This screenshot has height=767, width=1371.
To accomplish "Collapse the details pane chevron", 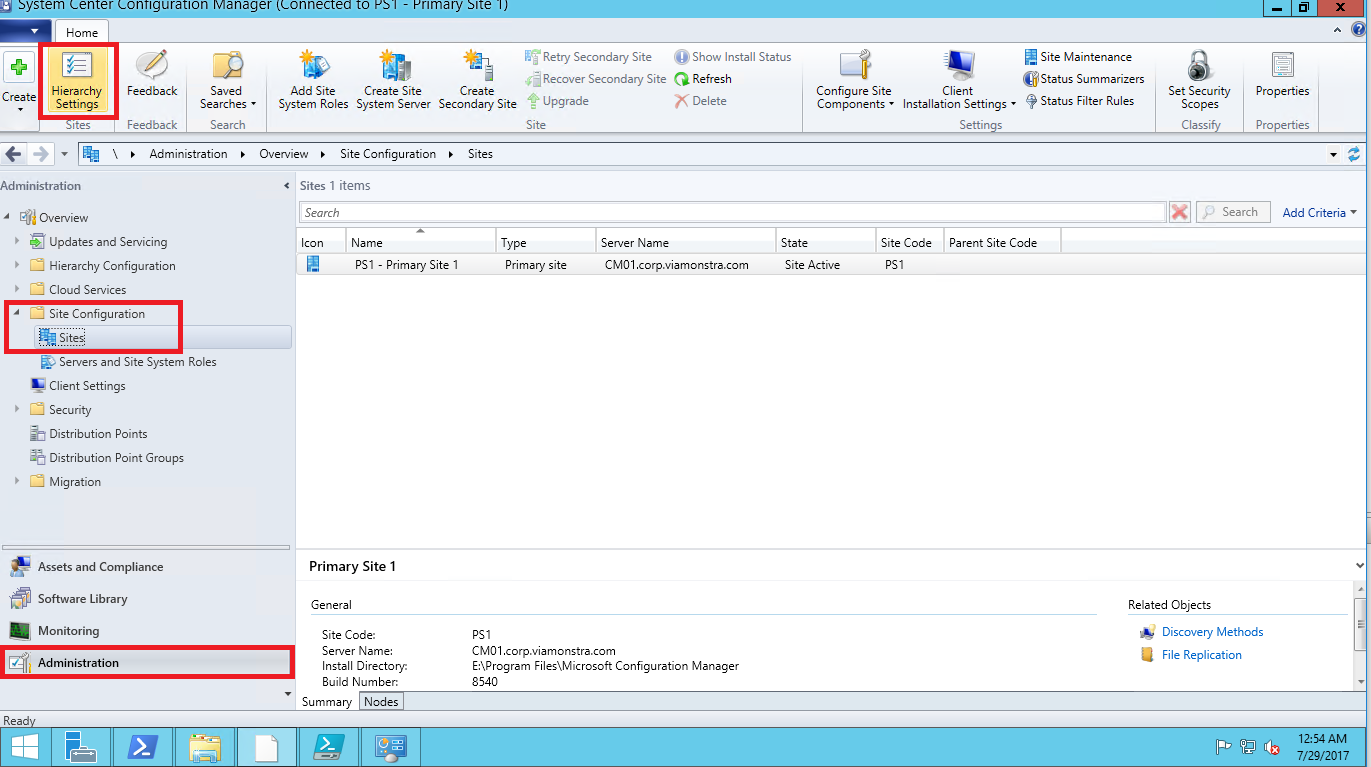I will 1359,566.
